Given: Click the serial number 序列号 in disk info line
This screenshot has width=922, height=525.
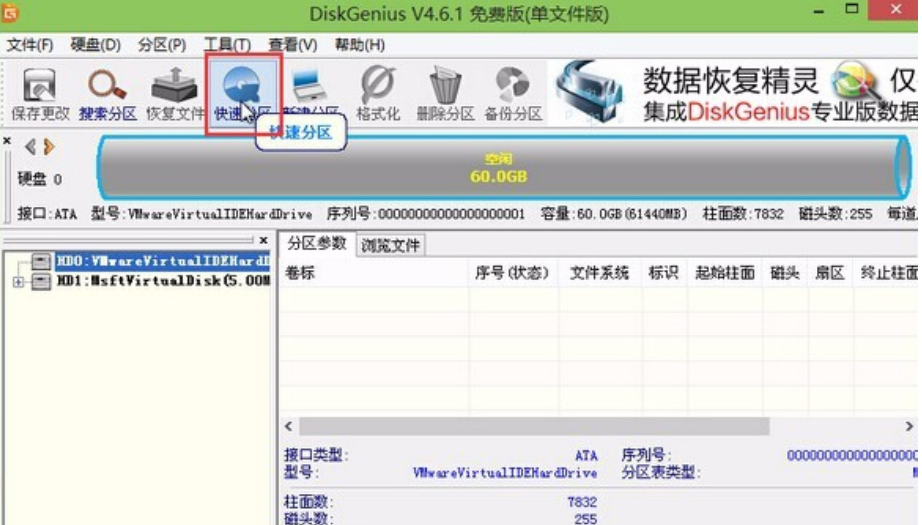Looking at the screenshot, I should pos(425,214).
